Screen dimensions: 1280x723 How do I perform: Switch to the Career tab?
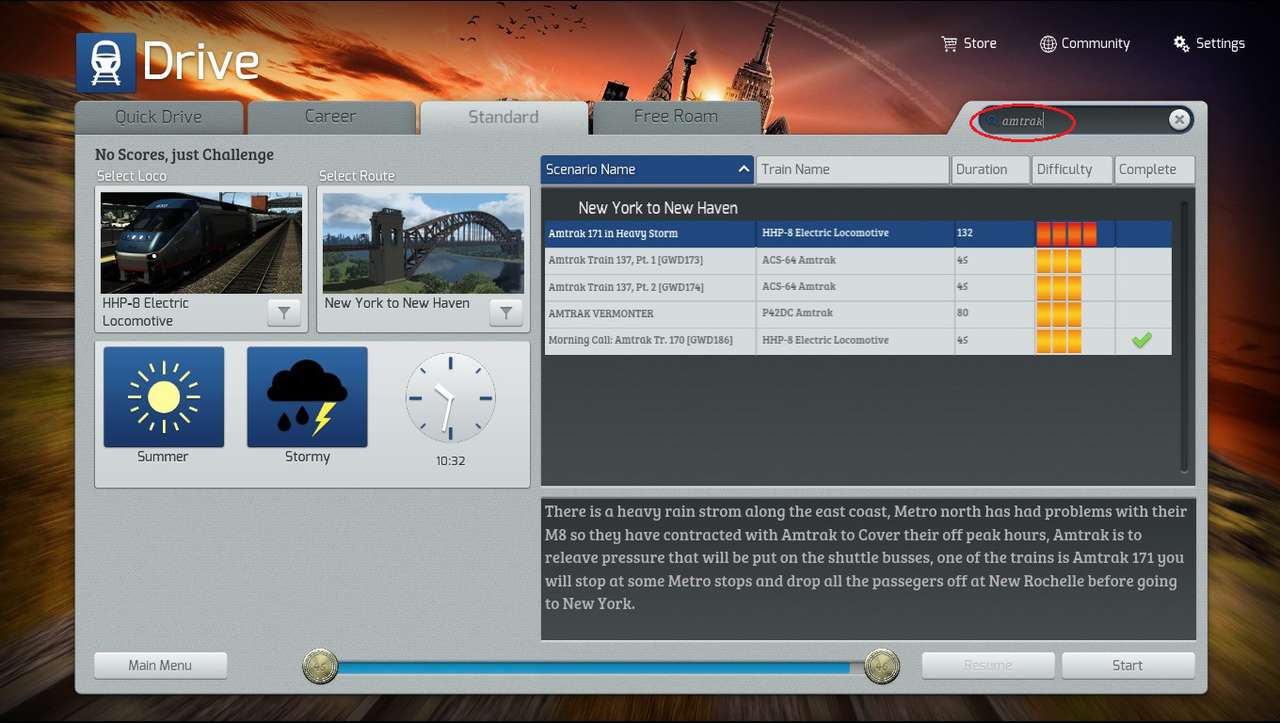[331, 117]
